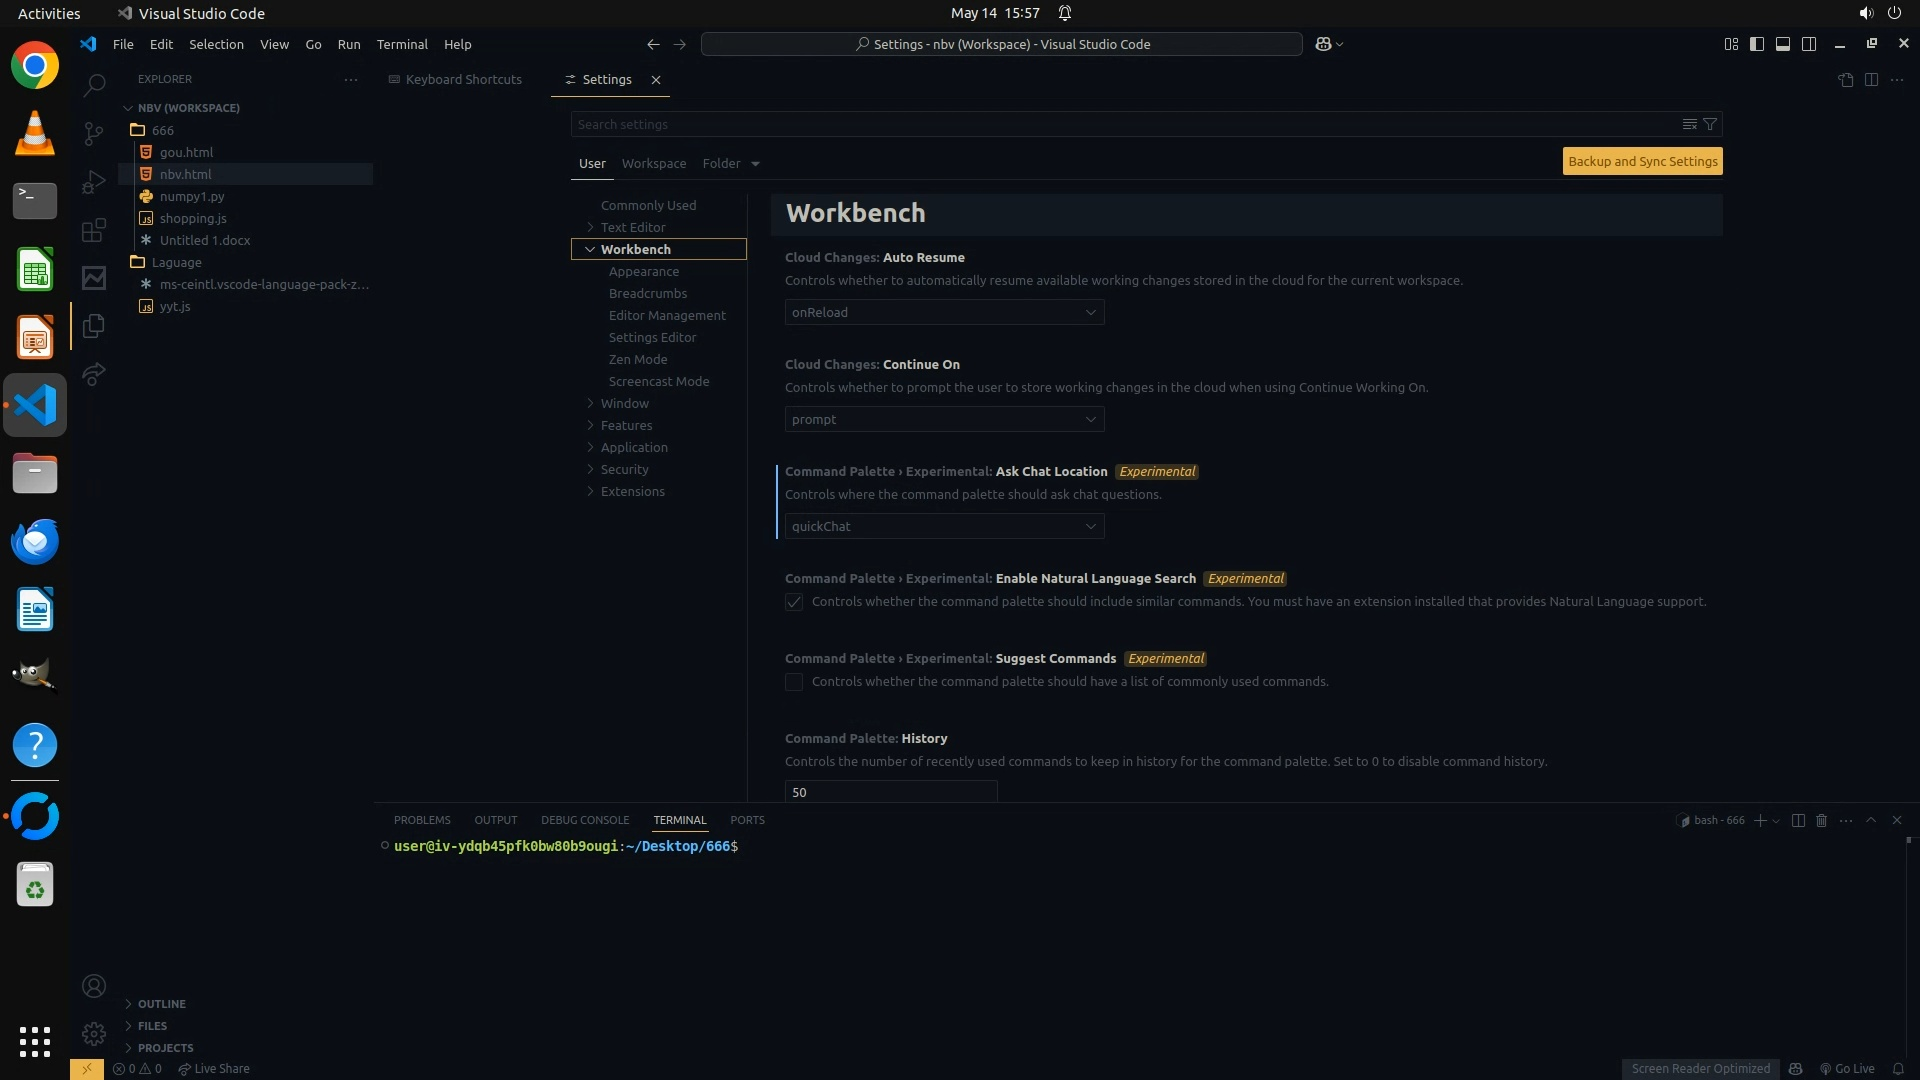
Task: Disable Enable Natural Language Search checkbox
Action: pos(794,602)
